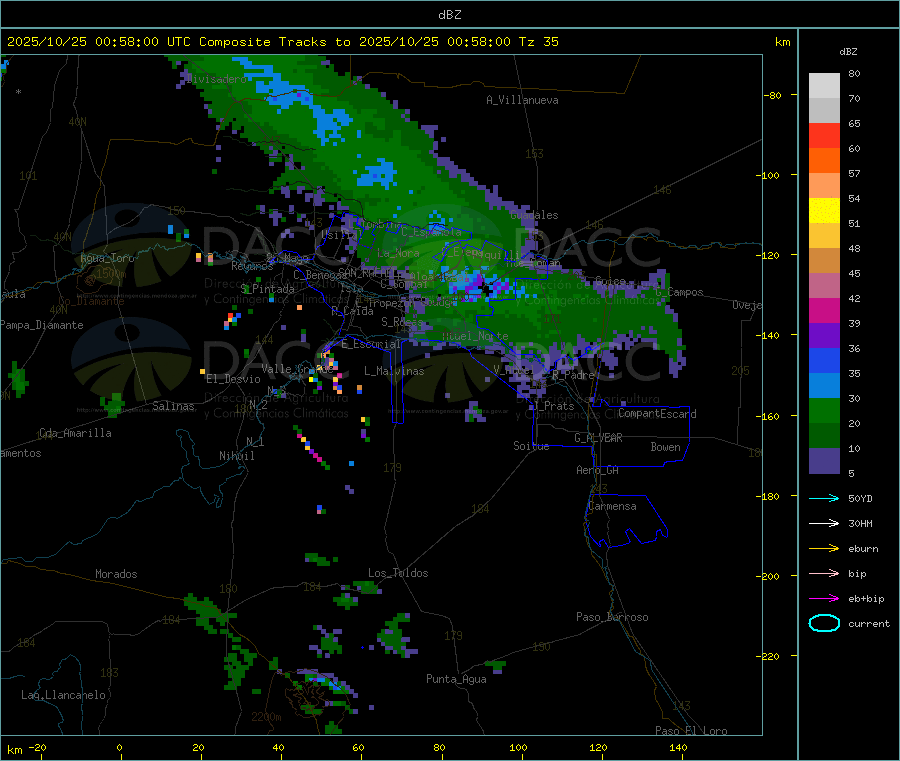Click the Morados map label
Viewport: 900px width, 761px height.
click(116, 574)
